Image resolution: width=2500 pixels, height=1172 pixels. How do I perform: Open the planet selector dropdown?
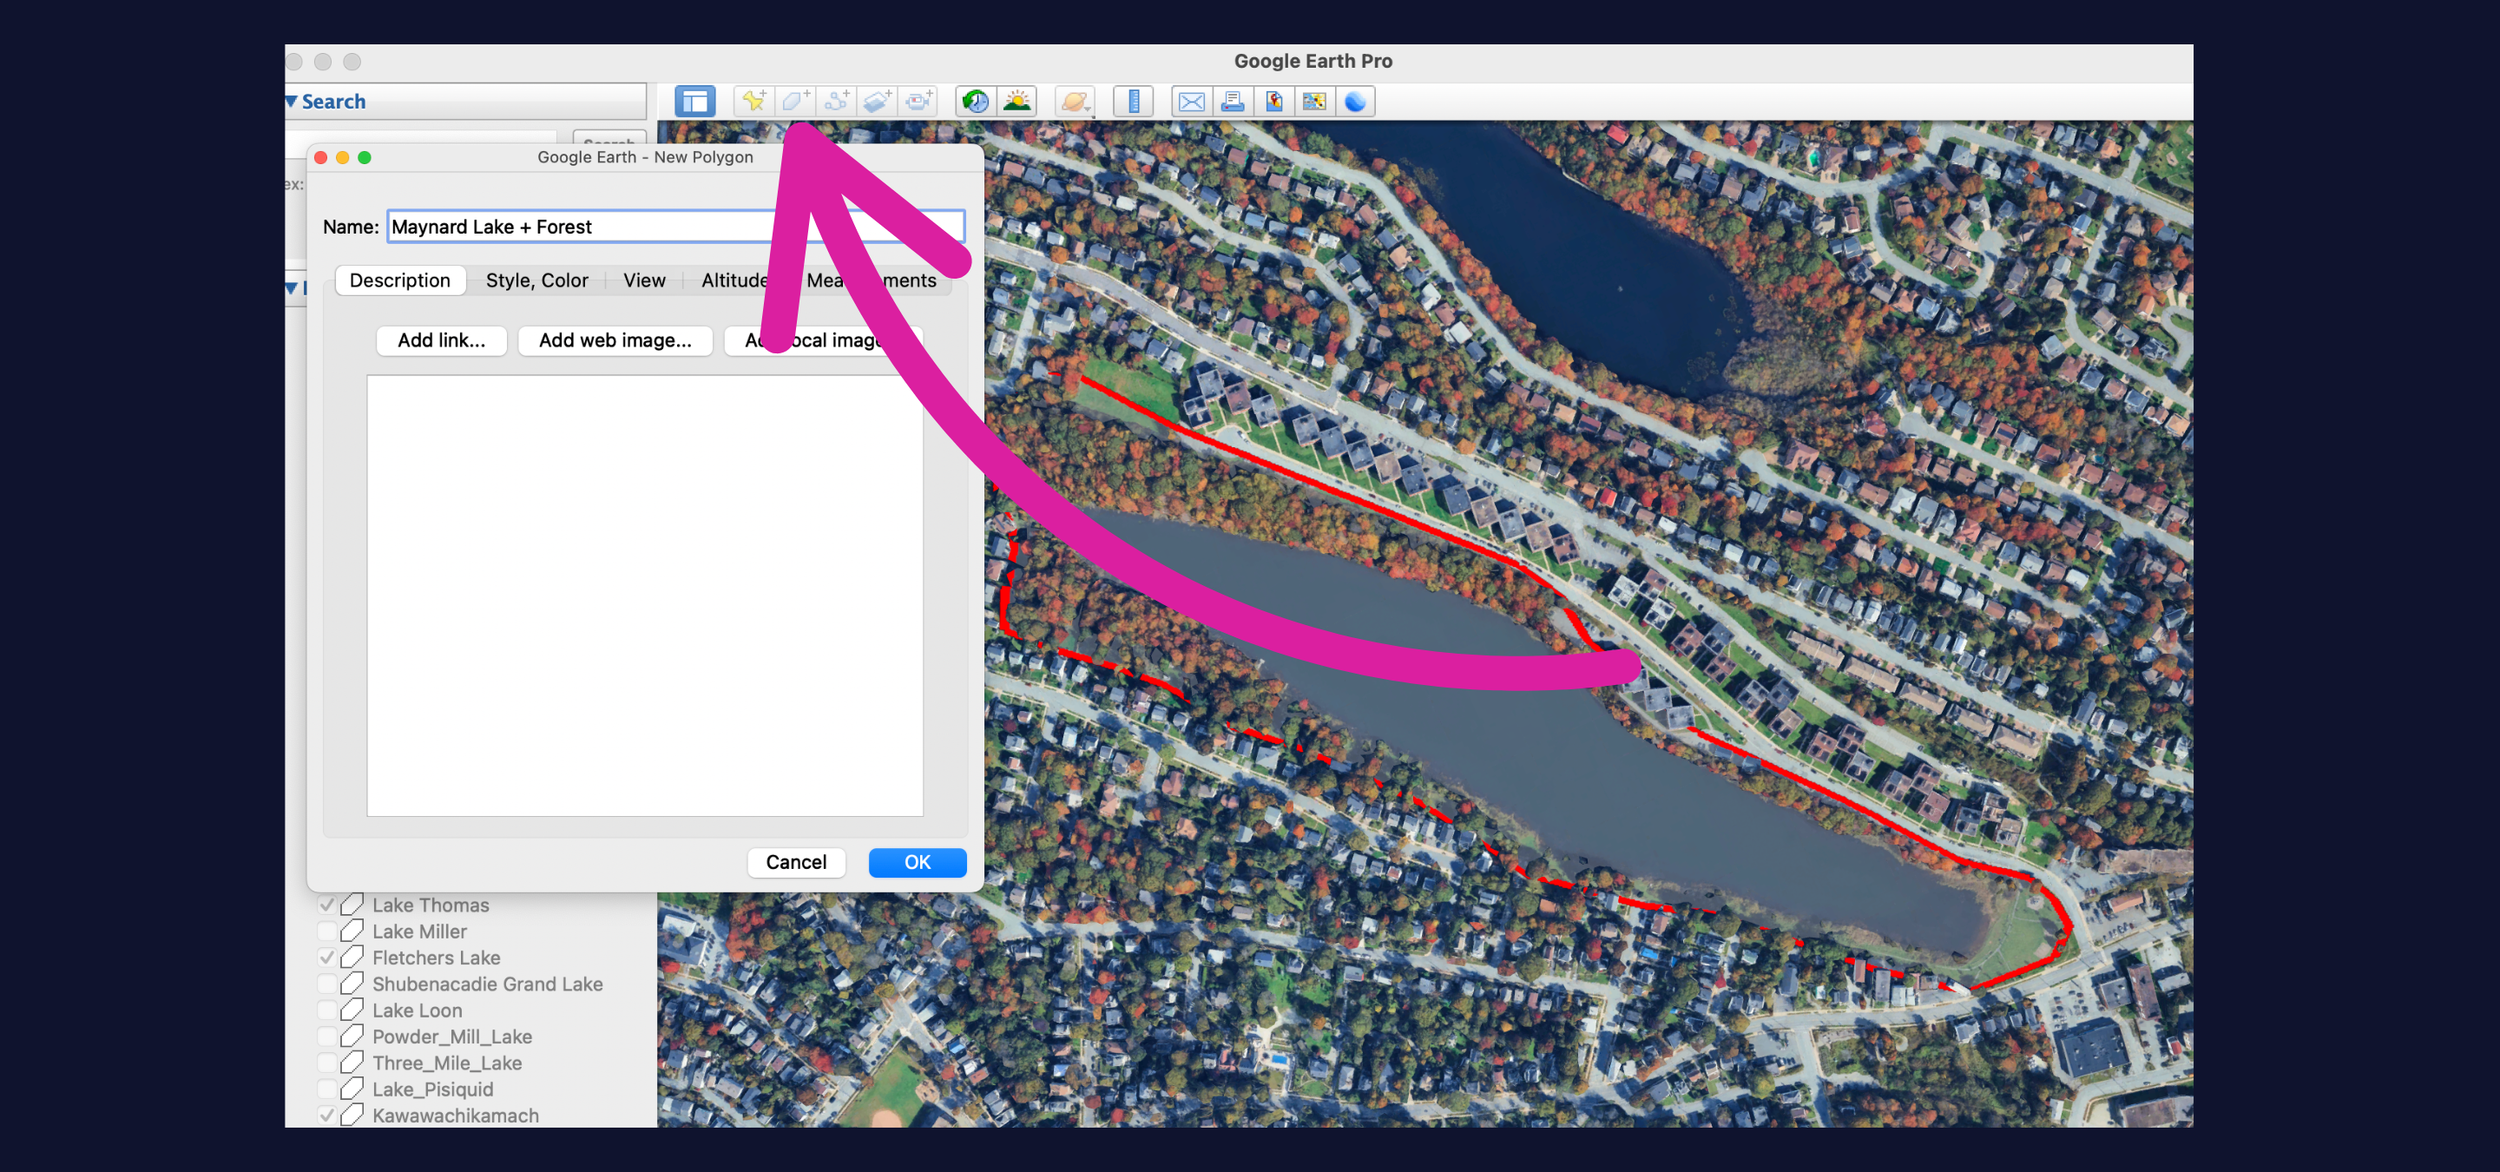pos(1074,100)
